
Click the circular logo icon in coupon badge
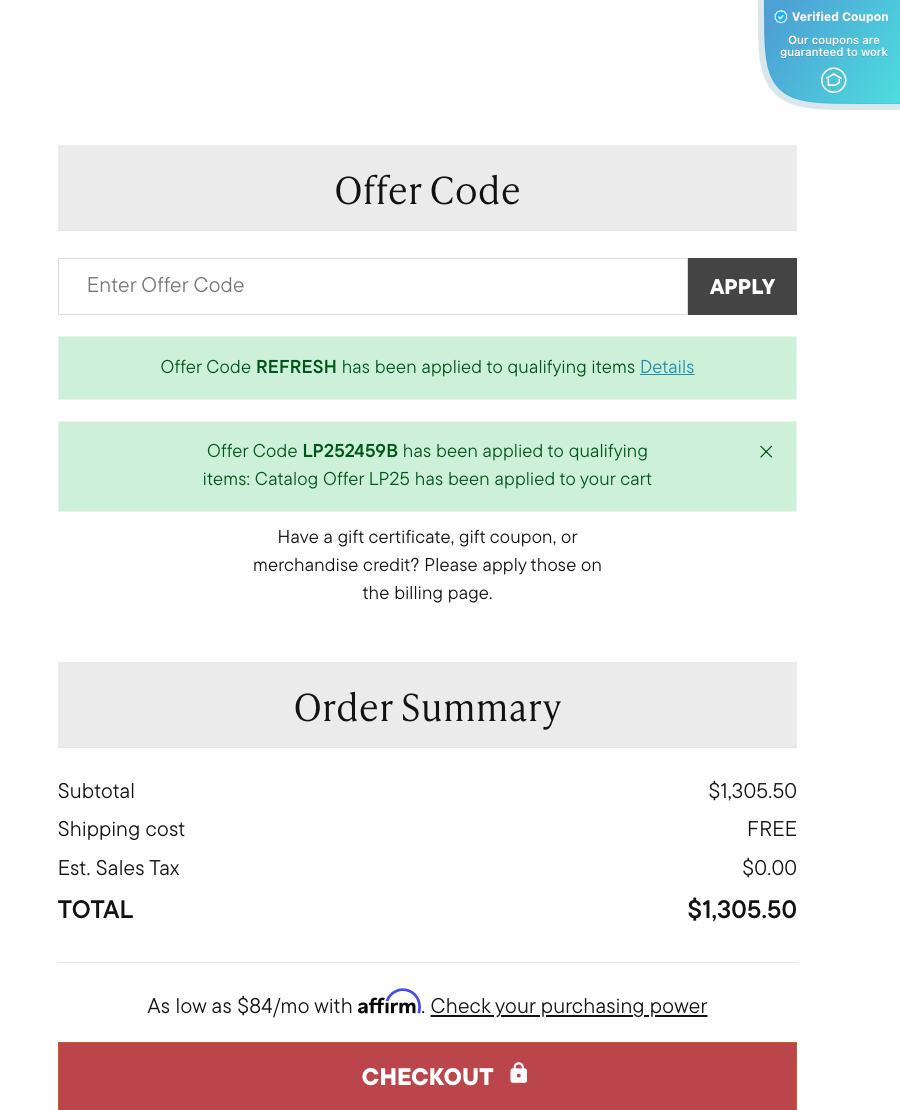pyautogui.click(x=833, y=80)
